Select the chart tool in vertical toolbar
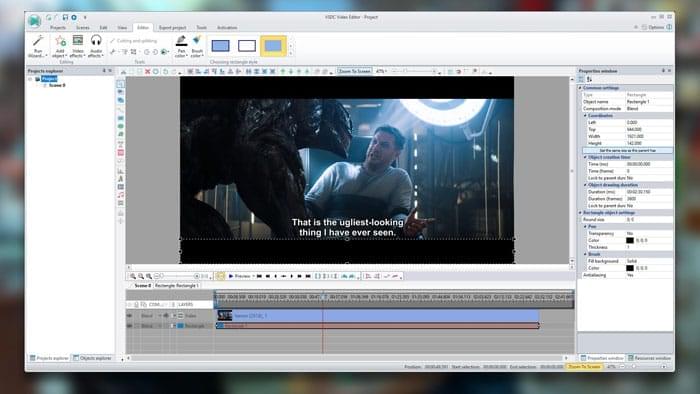This screenshot has height=394, width=700. pyautogui.click(x=121, y=171)
